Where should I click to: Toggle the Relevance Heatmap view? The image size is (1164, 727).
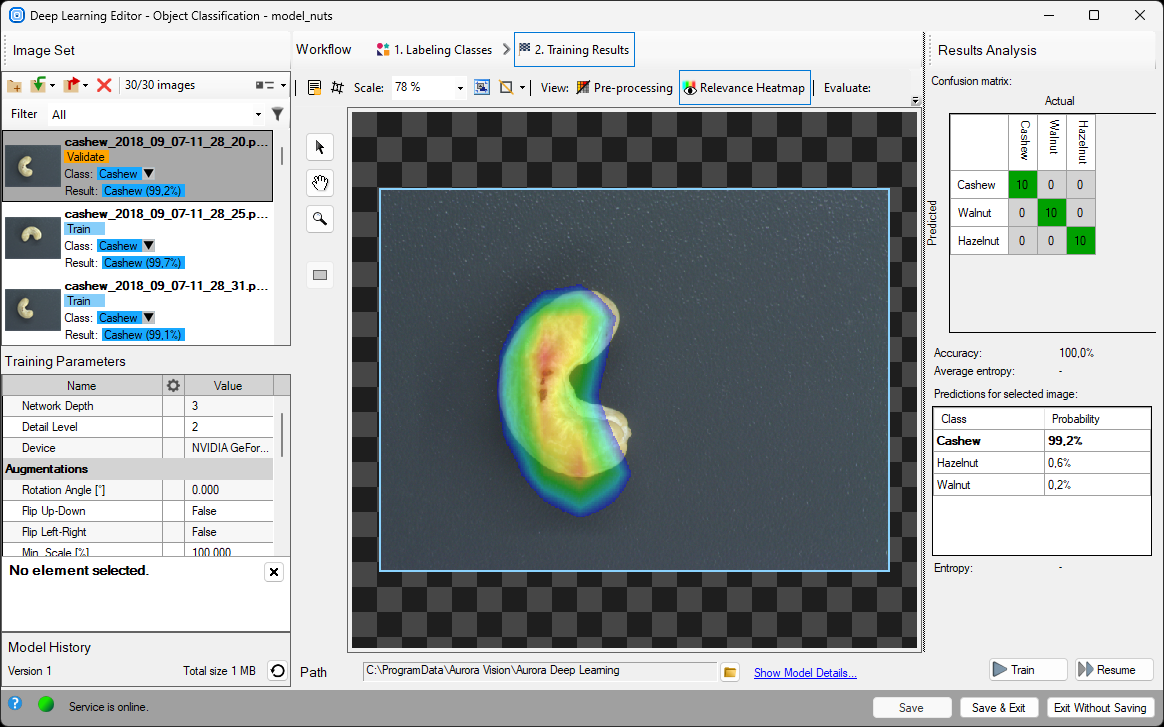pos(744,88)
